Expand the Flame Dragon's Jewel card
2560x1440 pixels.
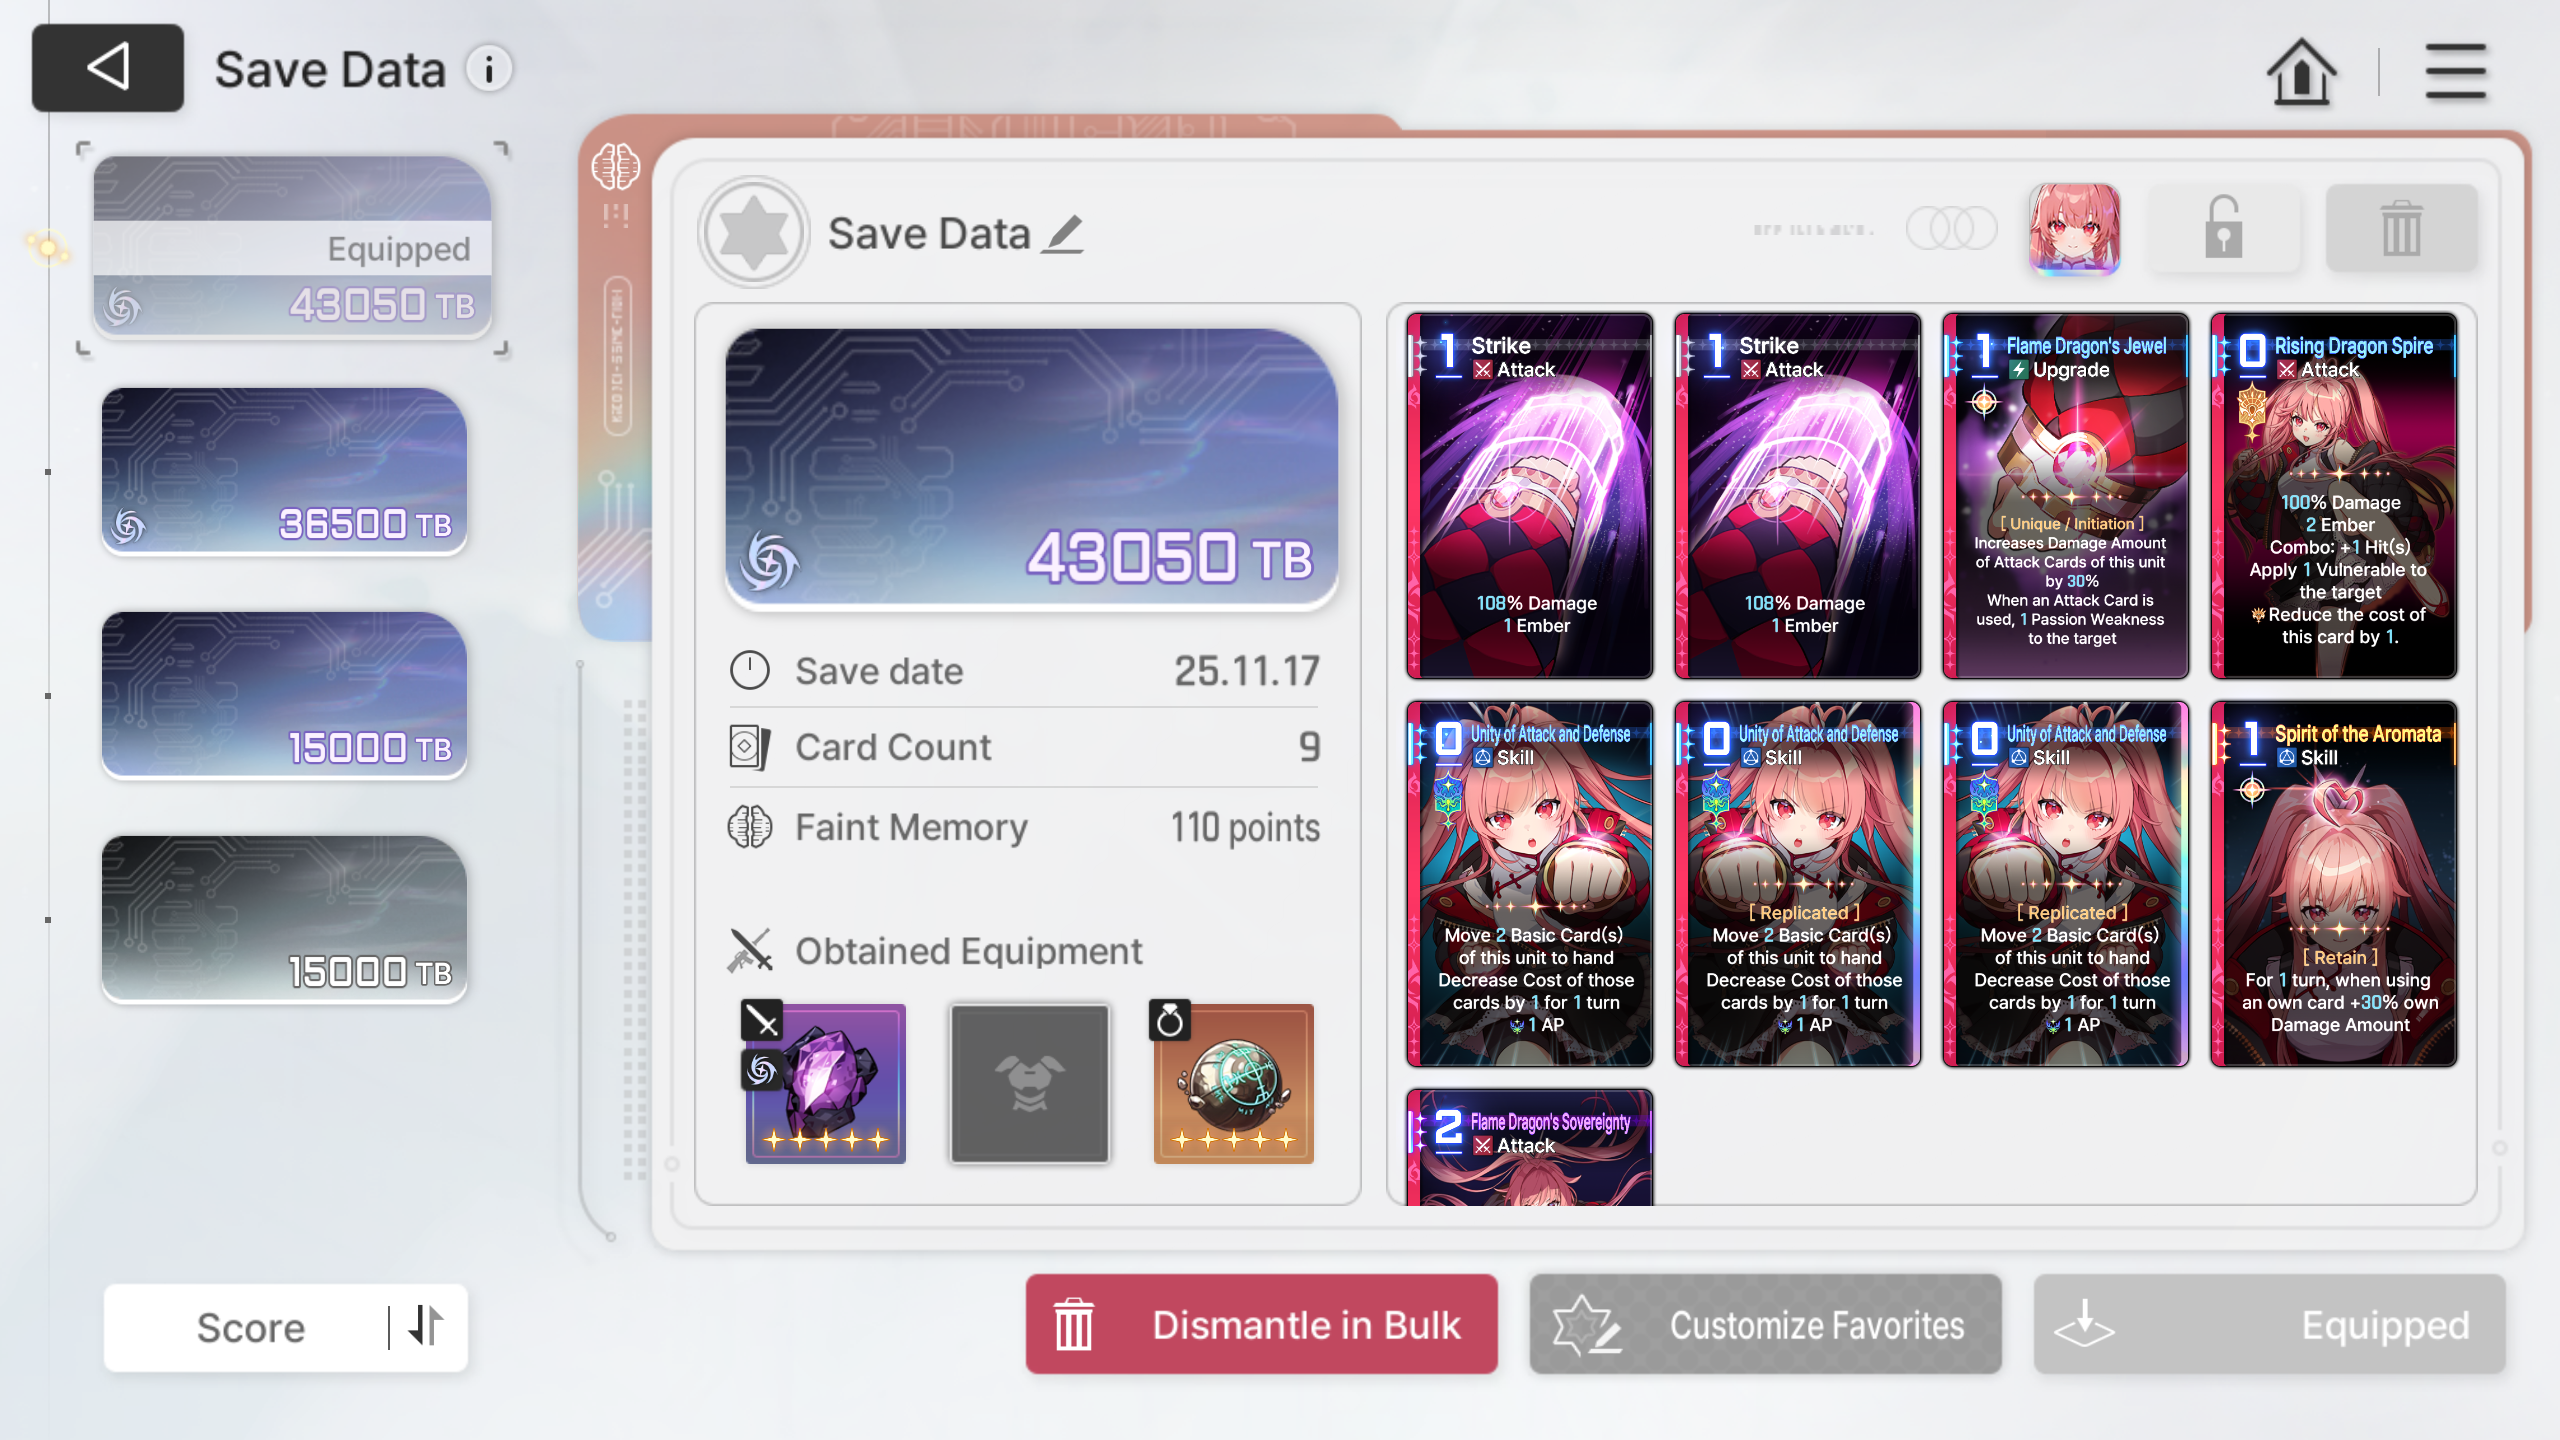[2065, 496]
